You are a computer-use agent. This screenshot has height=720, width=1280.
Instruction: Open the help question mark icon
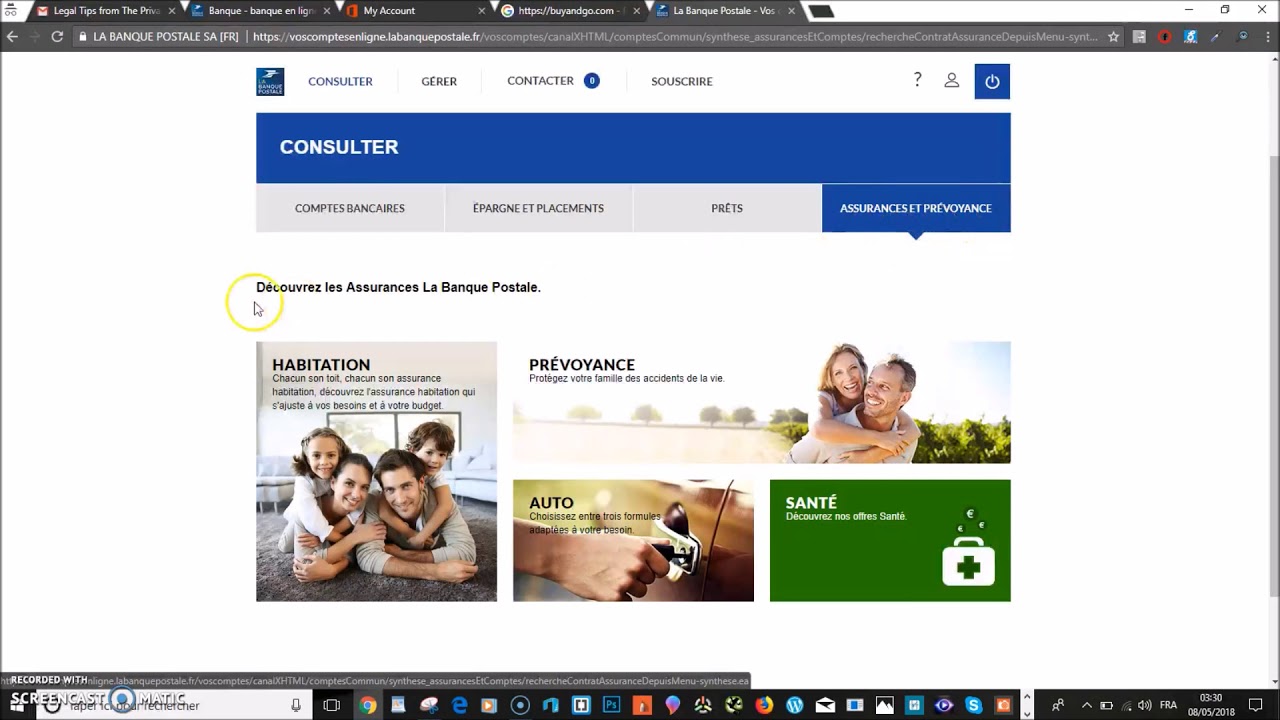(917, 80)
